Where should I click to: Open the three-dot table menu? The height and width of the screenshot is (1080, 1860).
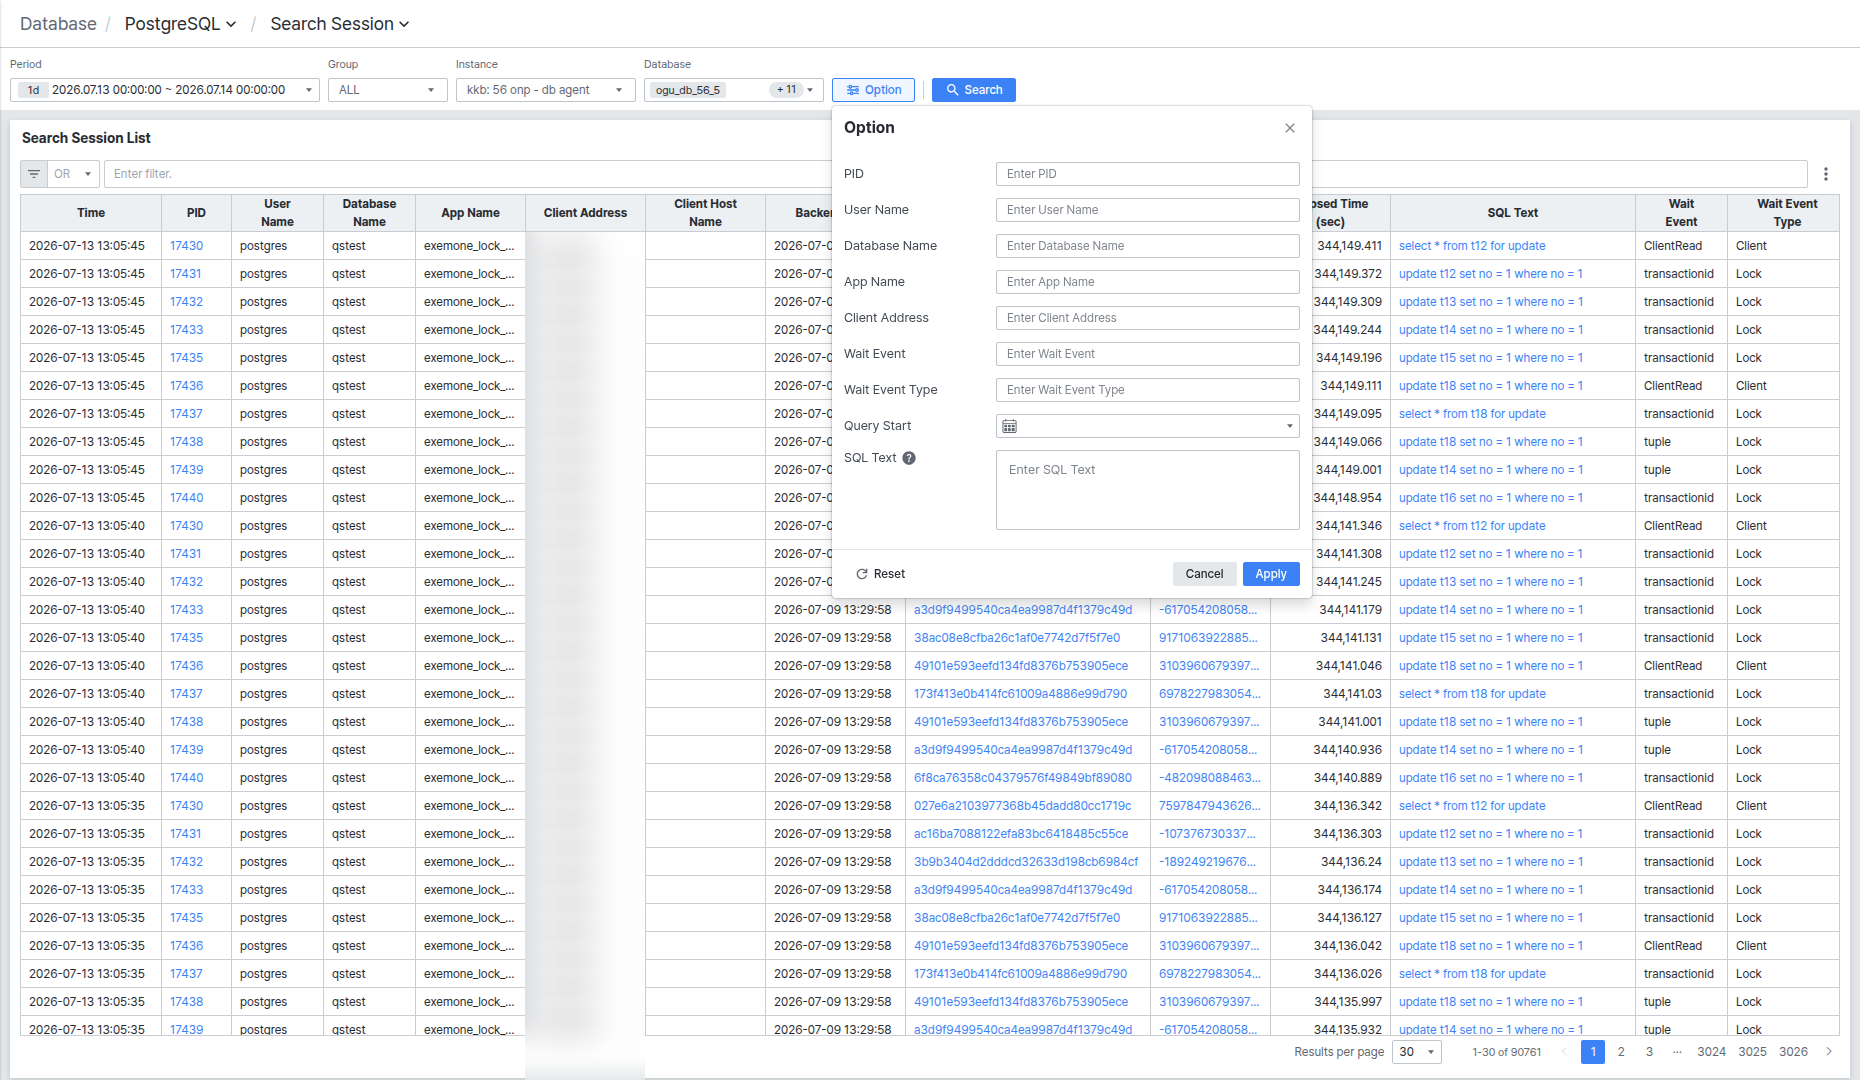1826,174
